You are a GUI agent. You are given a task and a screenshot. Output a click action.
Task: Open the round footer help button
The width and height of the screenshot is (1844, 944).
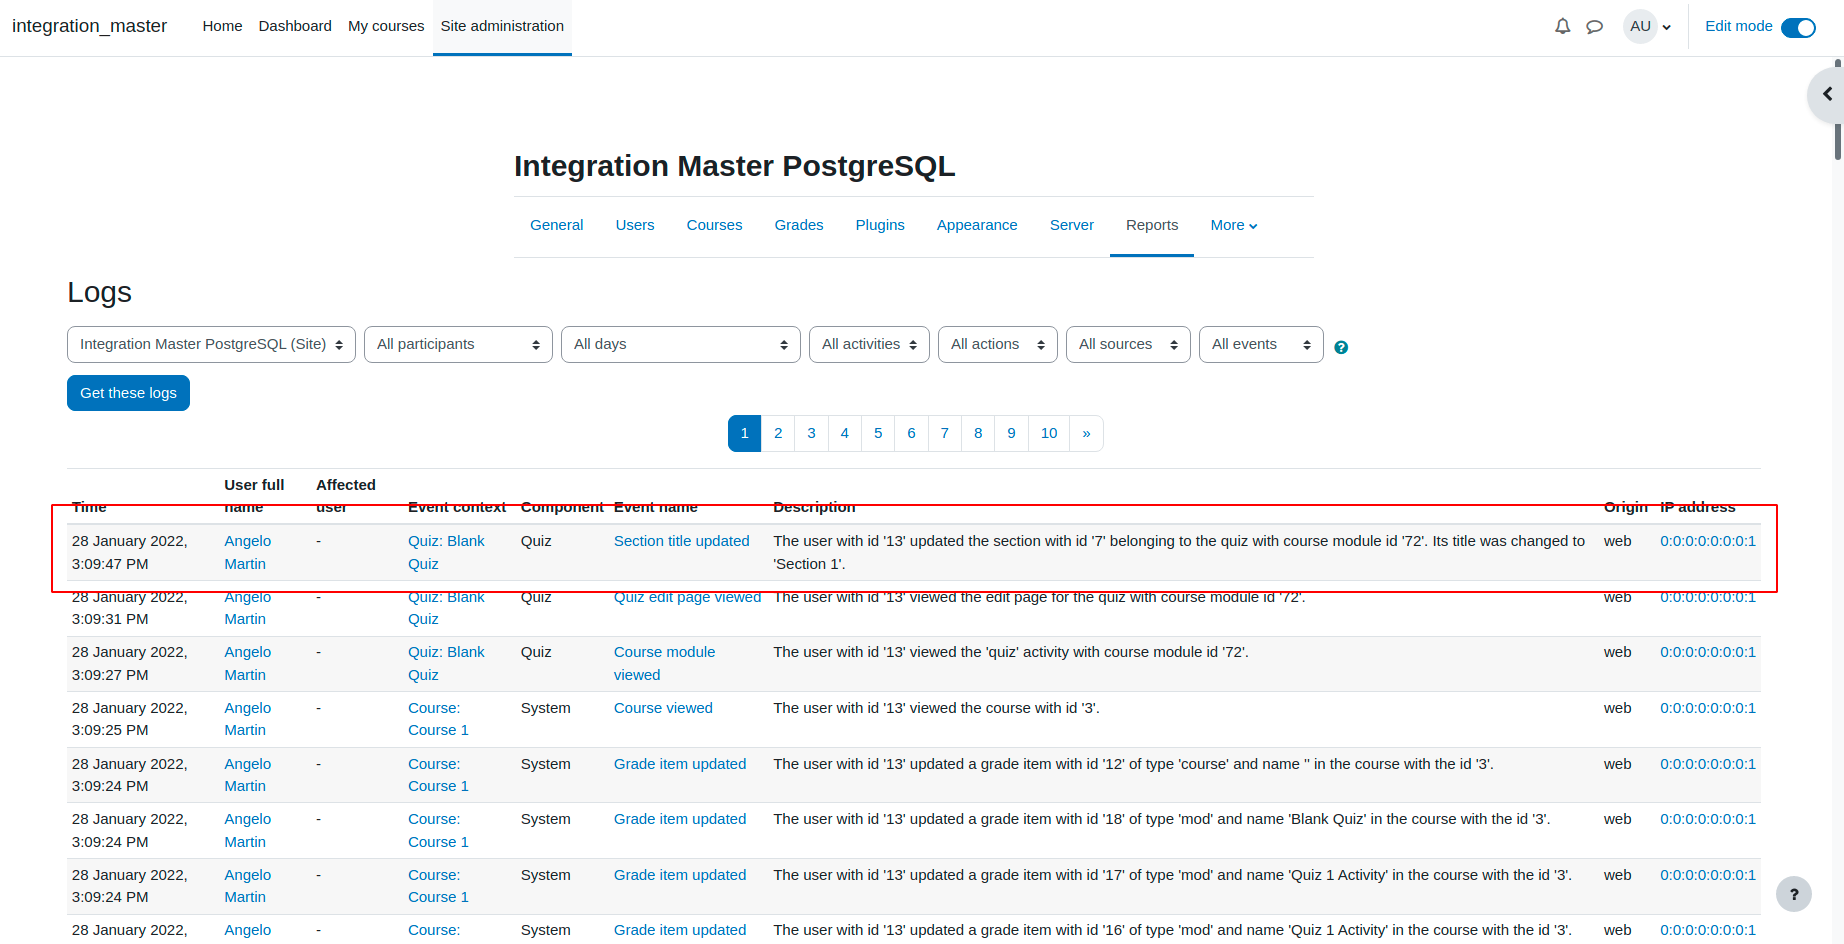pos(1793,894)
